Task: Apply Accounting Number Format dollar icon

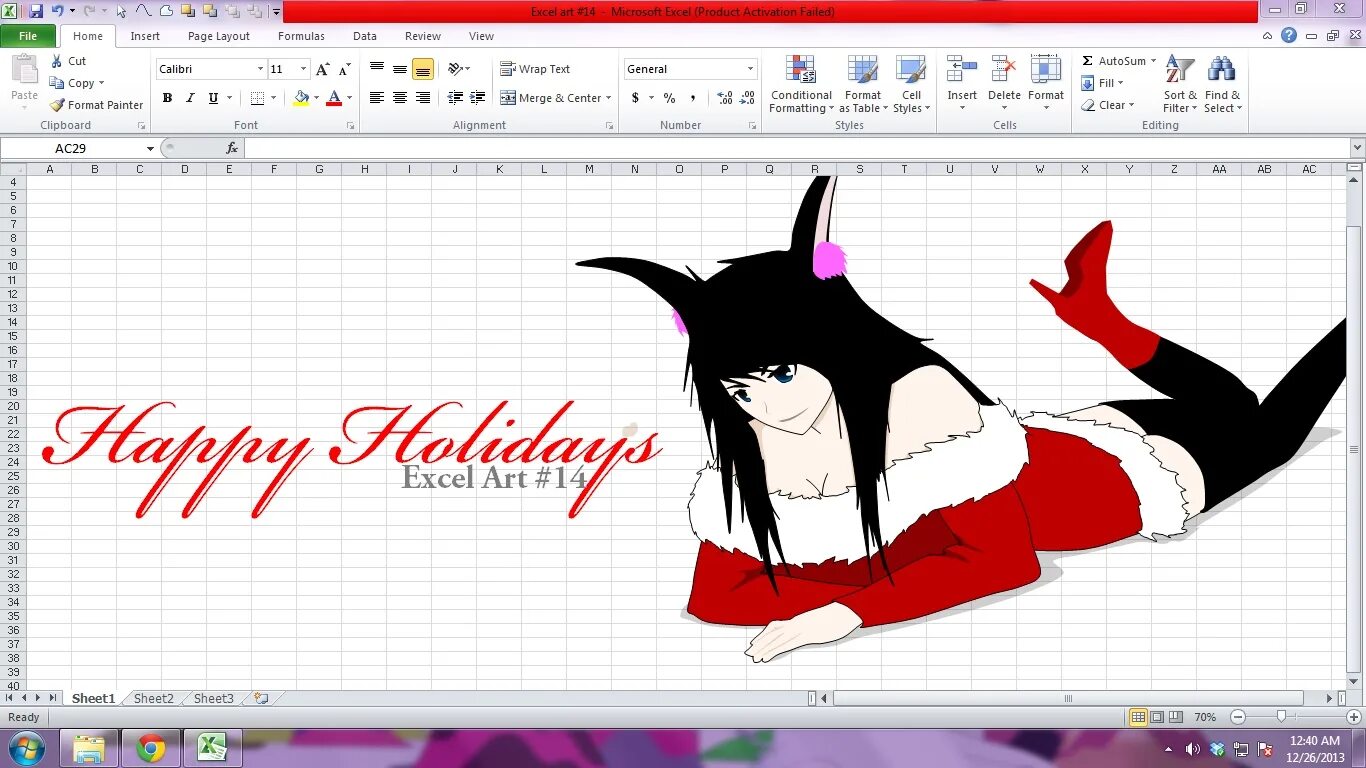Action: [x=635, y=98]
